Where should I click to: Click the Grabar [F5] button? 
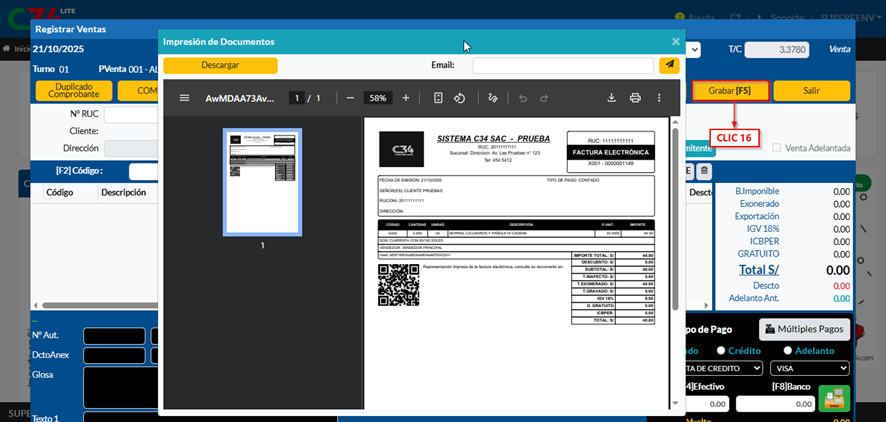[x=730, y=90]
